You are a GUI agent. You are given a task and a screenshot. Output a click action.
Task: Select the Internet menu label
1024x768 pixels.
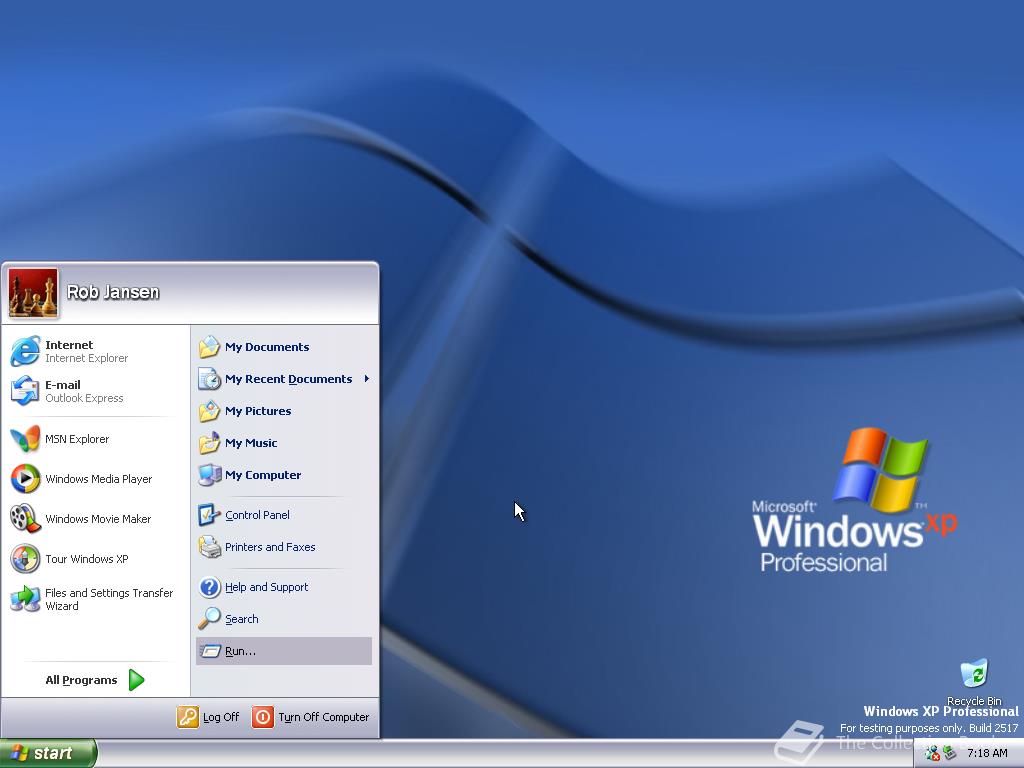click(69, 345)
